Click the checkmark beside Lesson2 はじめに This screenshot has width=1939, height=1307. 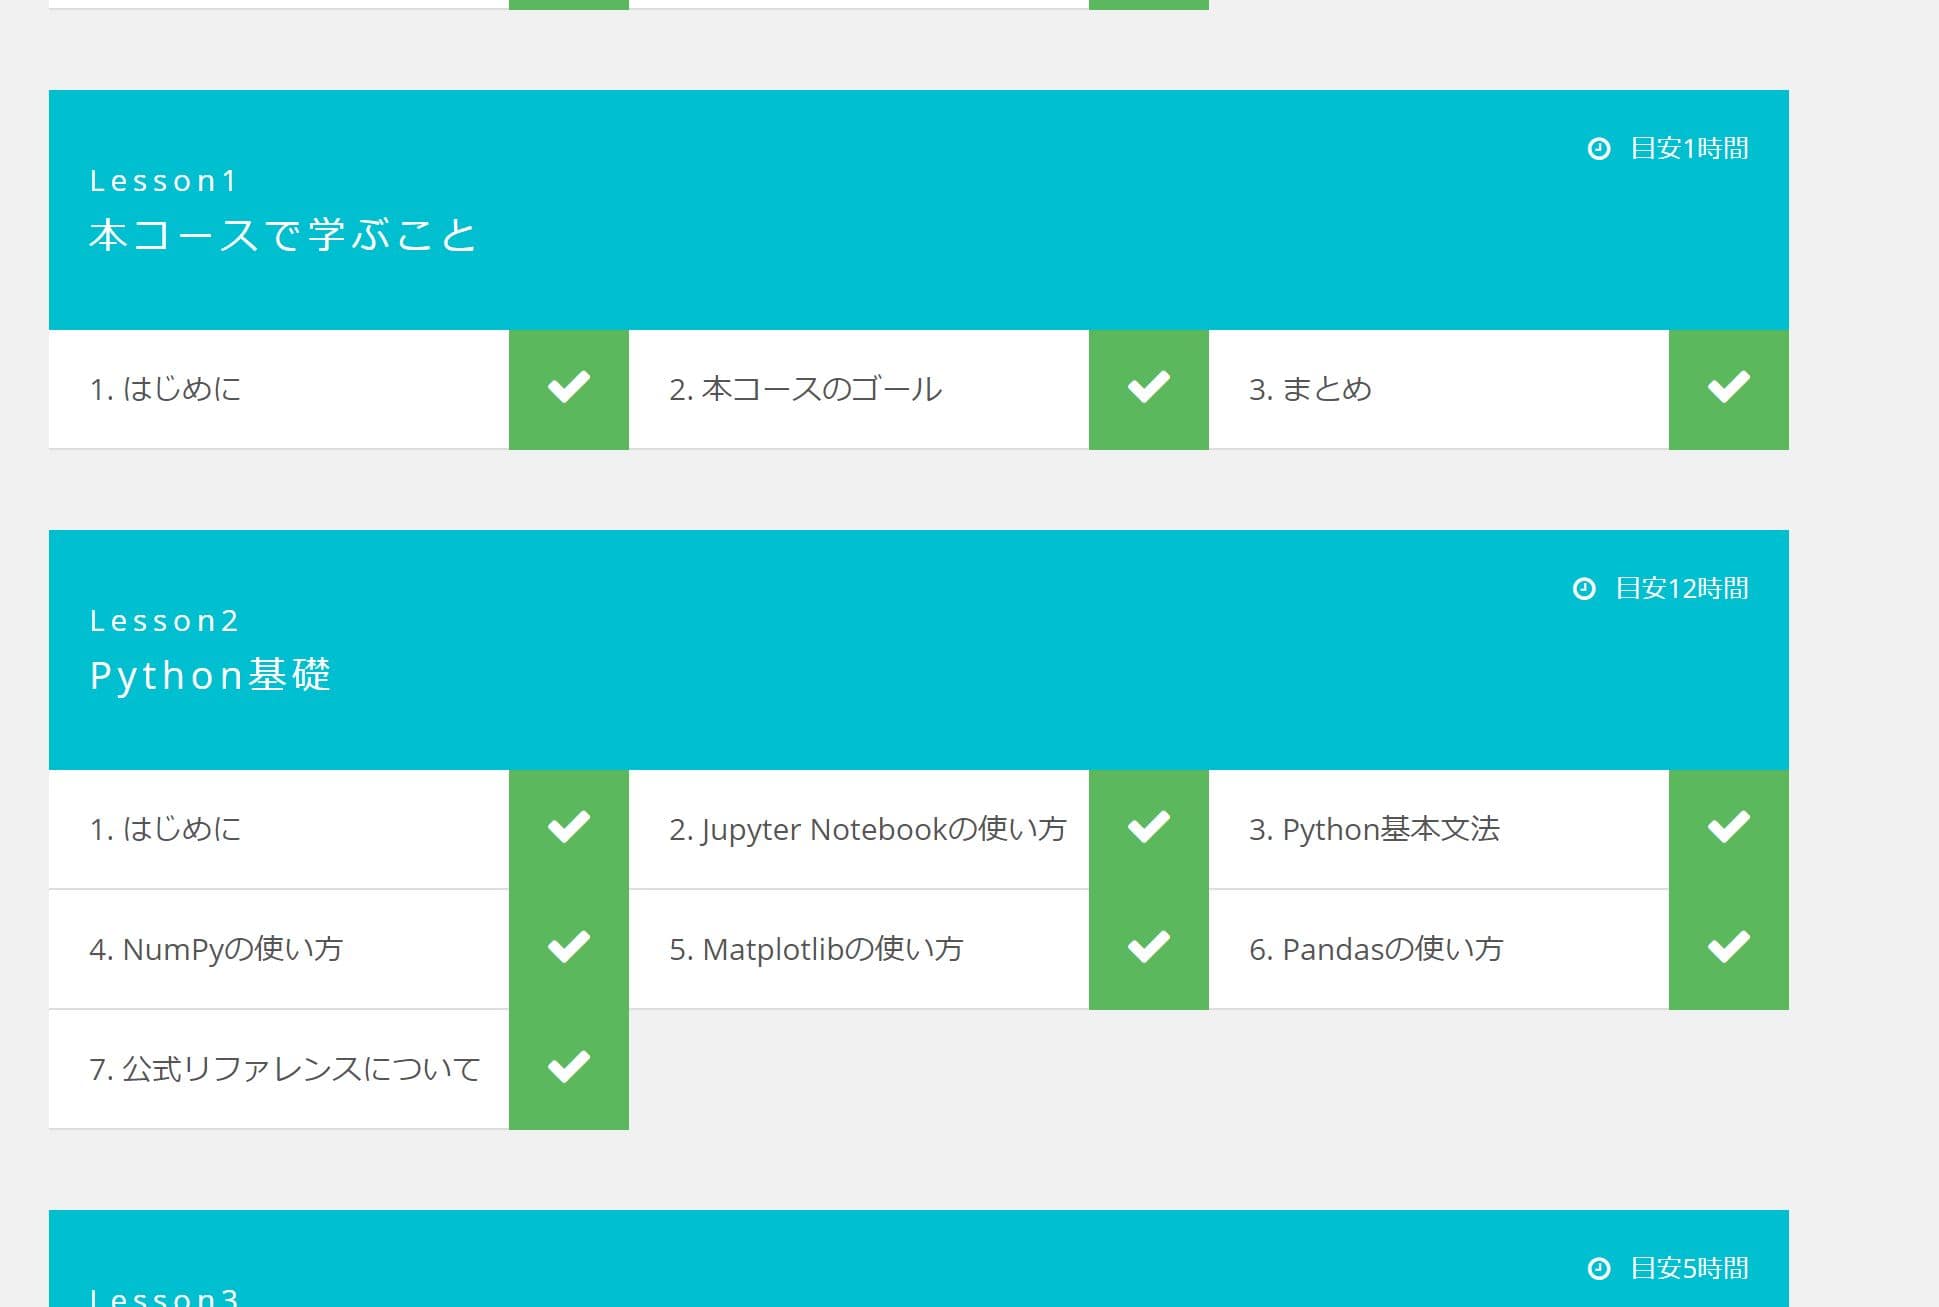tap(568, 829)
